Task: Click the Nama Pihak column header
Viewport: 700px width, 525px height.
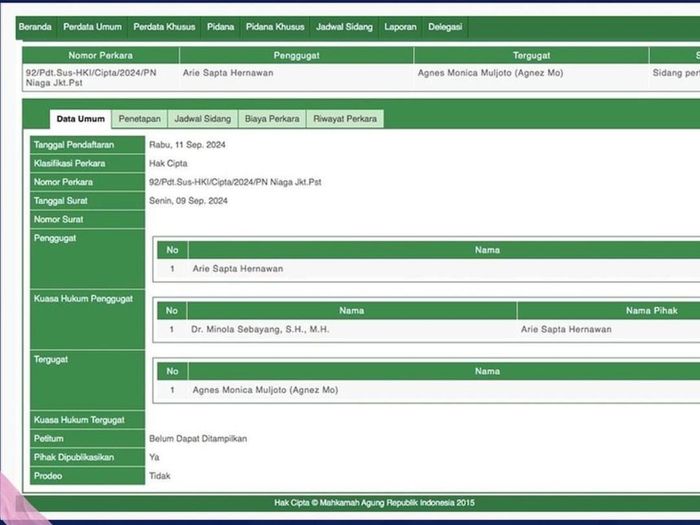Action: (651, 311)
